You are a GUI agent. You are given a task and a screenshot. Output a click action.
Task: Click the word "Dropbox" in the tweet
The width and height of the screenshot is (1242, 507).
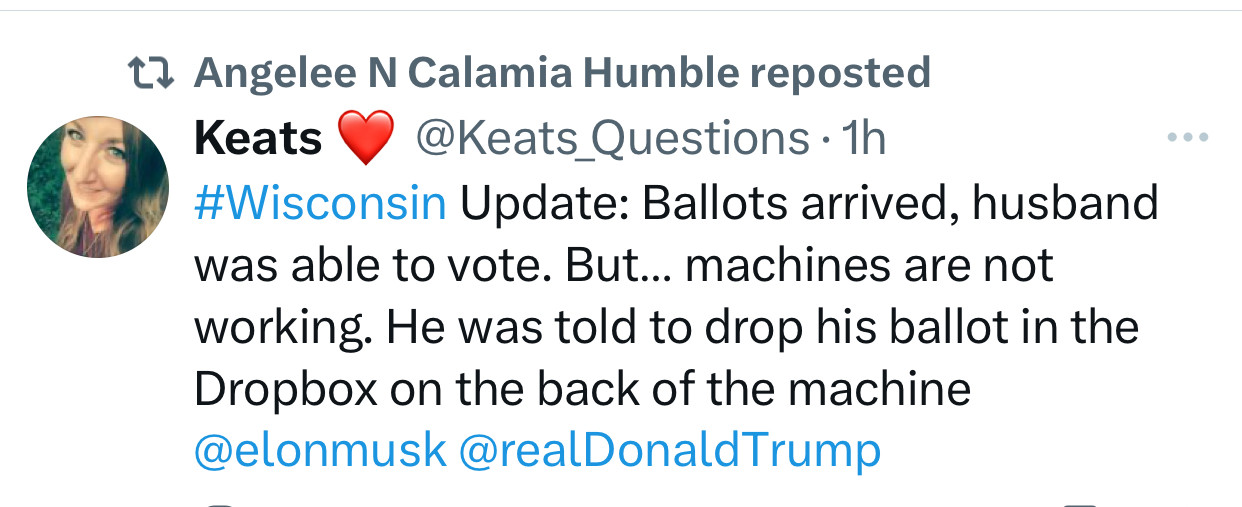[x=285, y=388]
